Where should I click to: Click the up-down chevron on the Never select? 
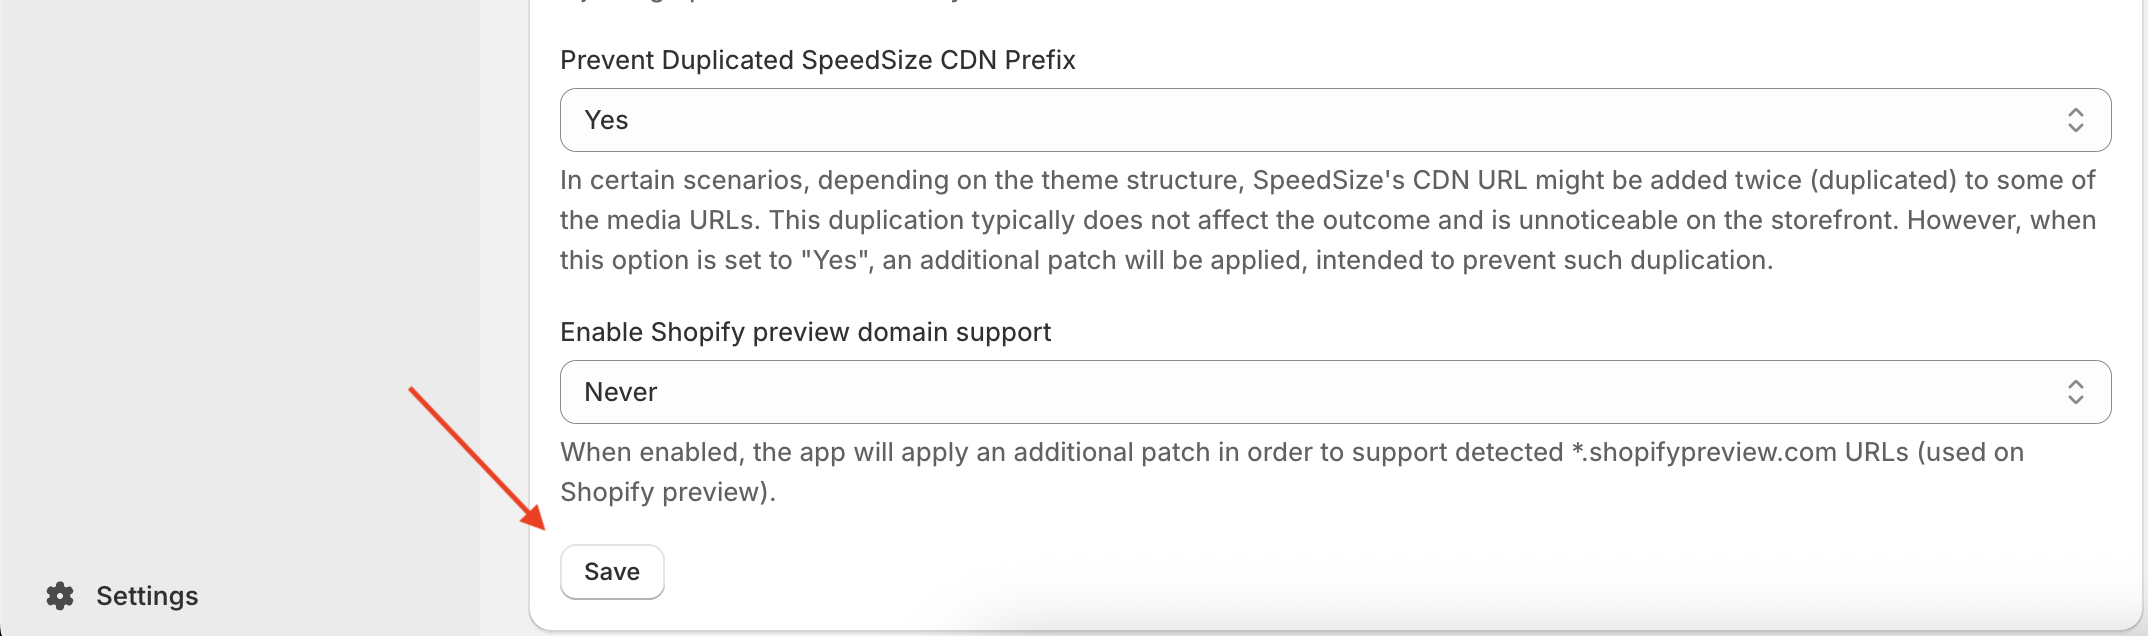click(2075, 392)
